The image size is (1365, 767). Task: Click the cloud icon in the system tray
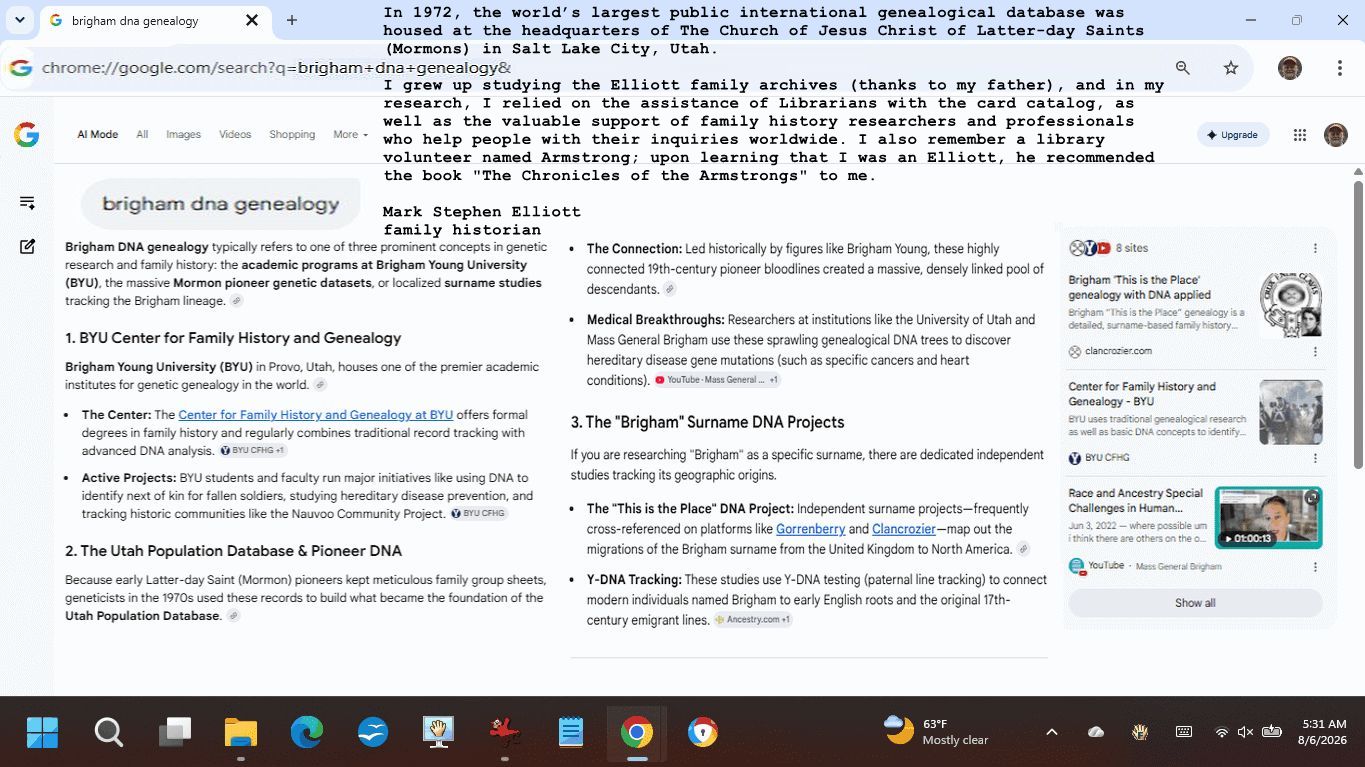click(1096, 732)
